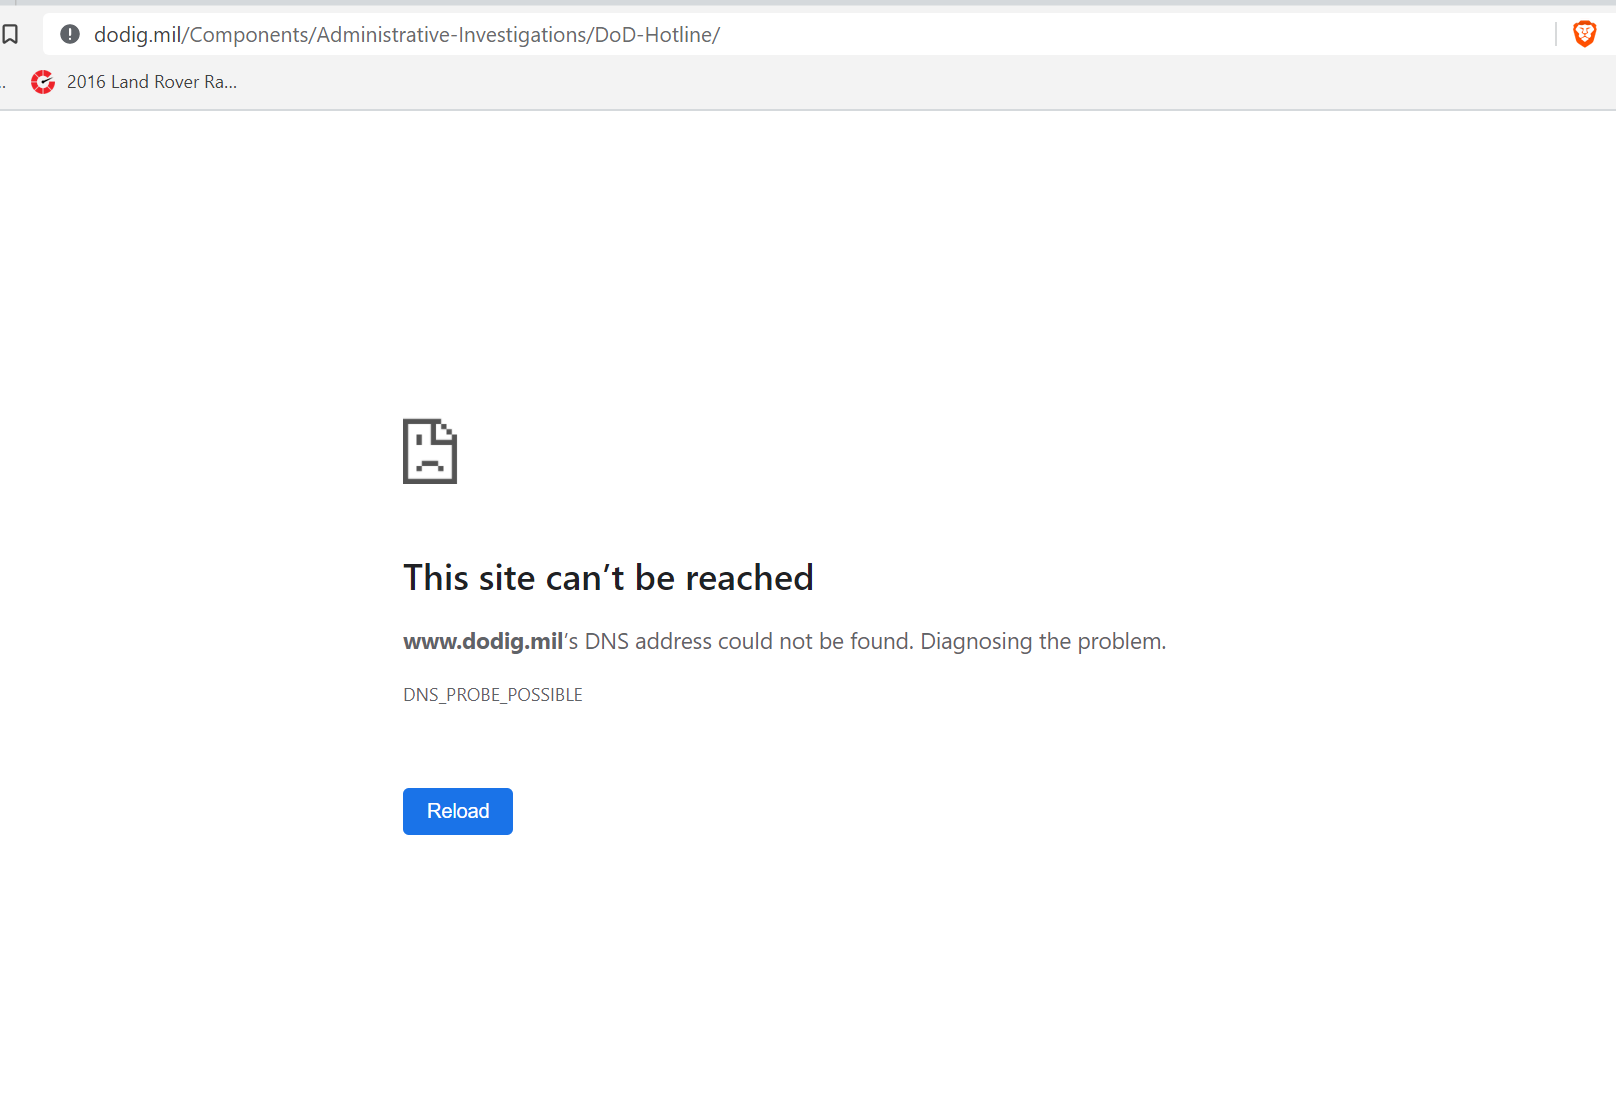Click the sad page error icon
The width and height of the screenshot is (1616, 1103).
tap(430, 451)
